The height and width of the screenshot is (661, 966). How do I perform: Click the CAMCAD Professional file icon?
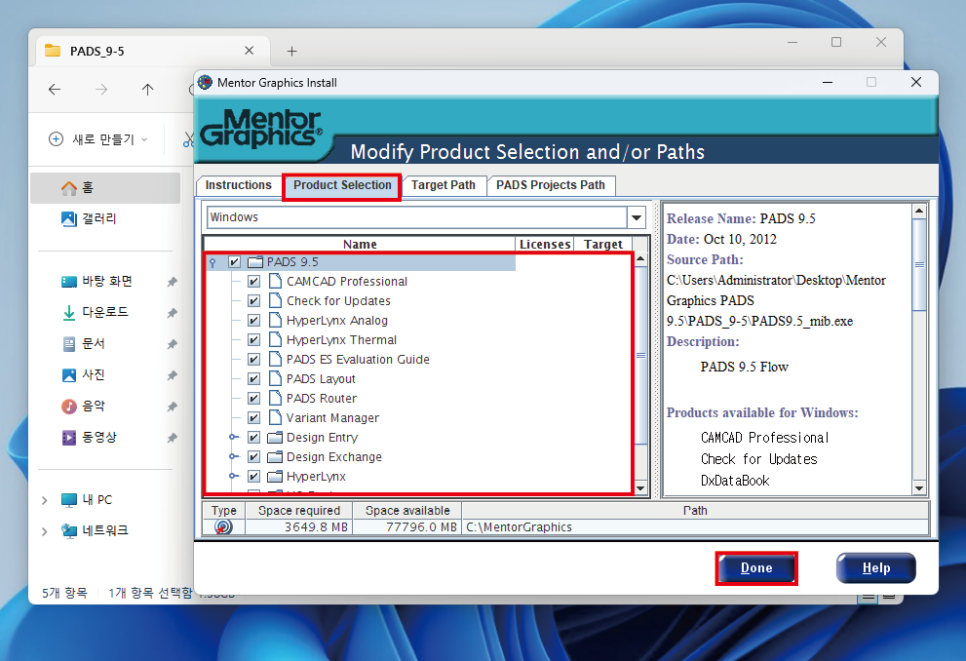pos(275,282)
